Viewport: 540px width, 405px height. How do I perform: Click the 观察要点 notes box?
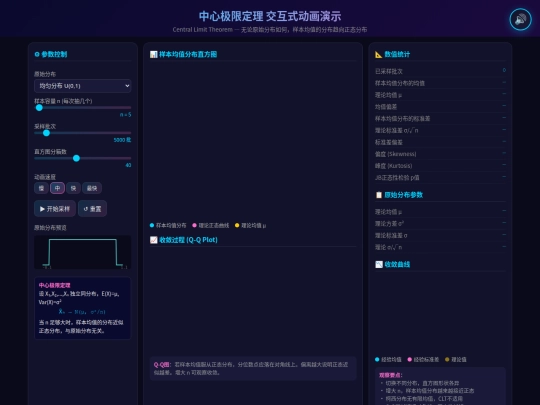440,386
